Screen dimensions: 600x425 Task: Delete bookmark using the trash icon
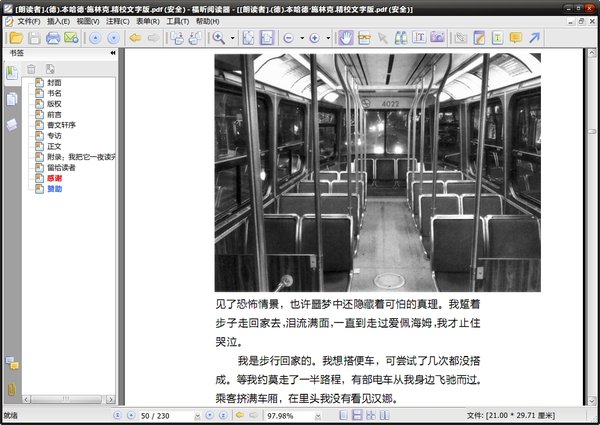click(x=32, y=69)
